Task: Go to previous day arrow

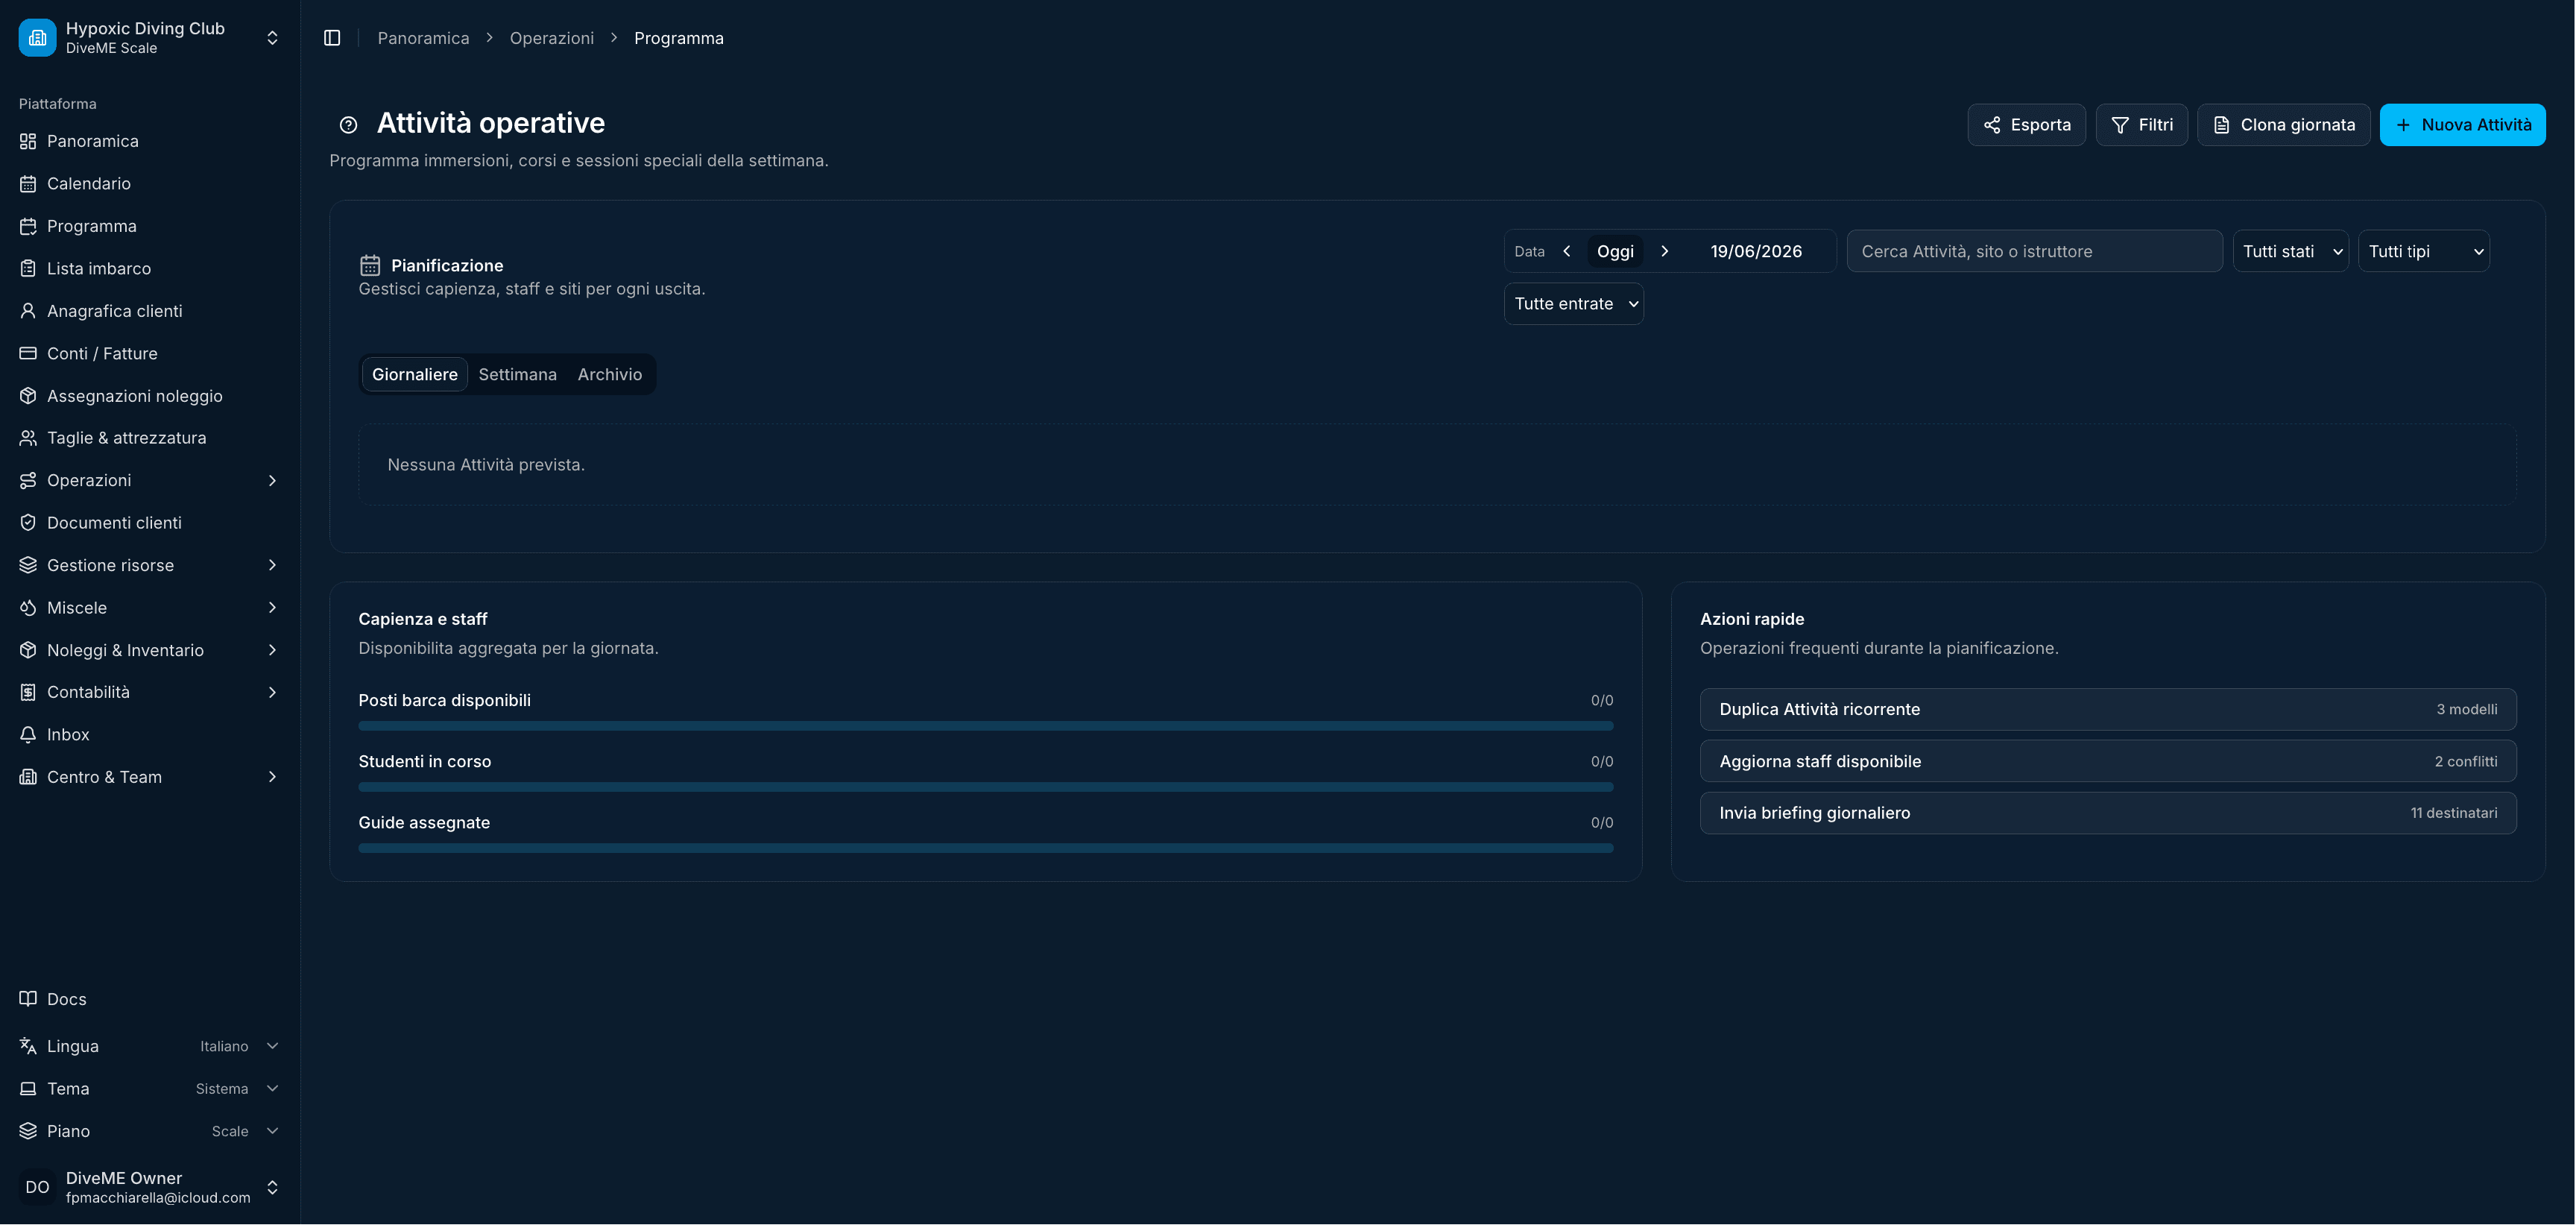Action: click(1567, 251)
